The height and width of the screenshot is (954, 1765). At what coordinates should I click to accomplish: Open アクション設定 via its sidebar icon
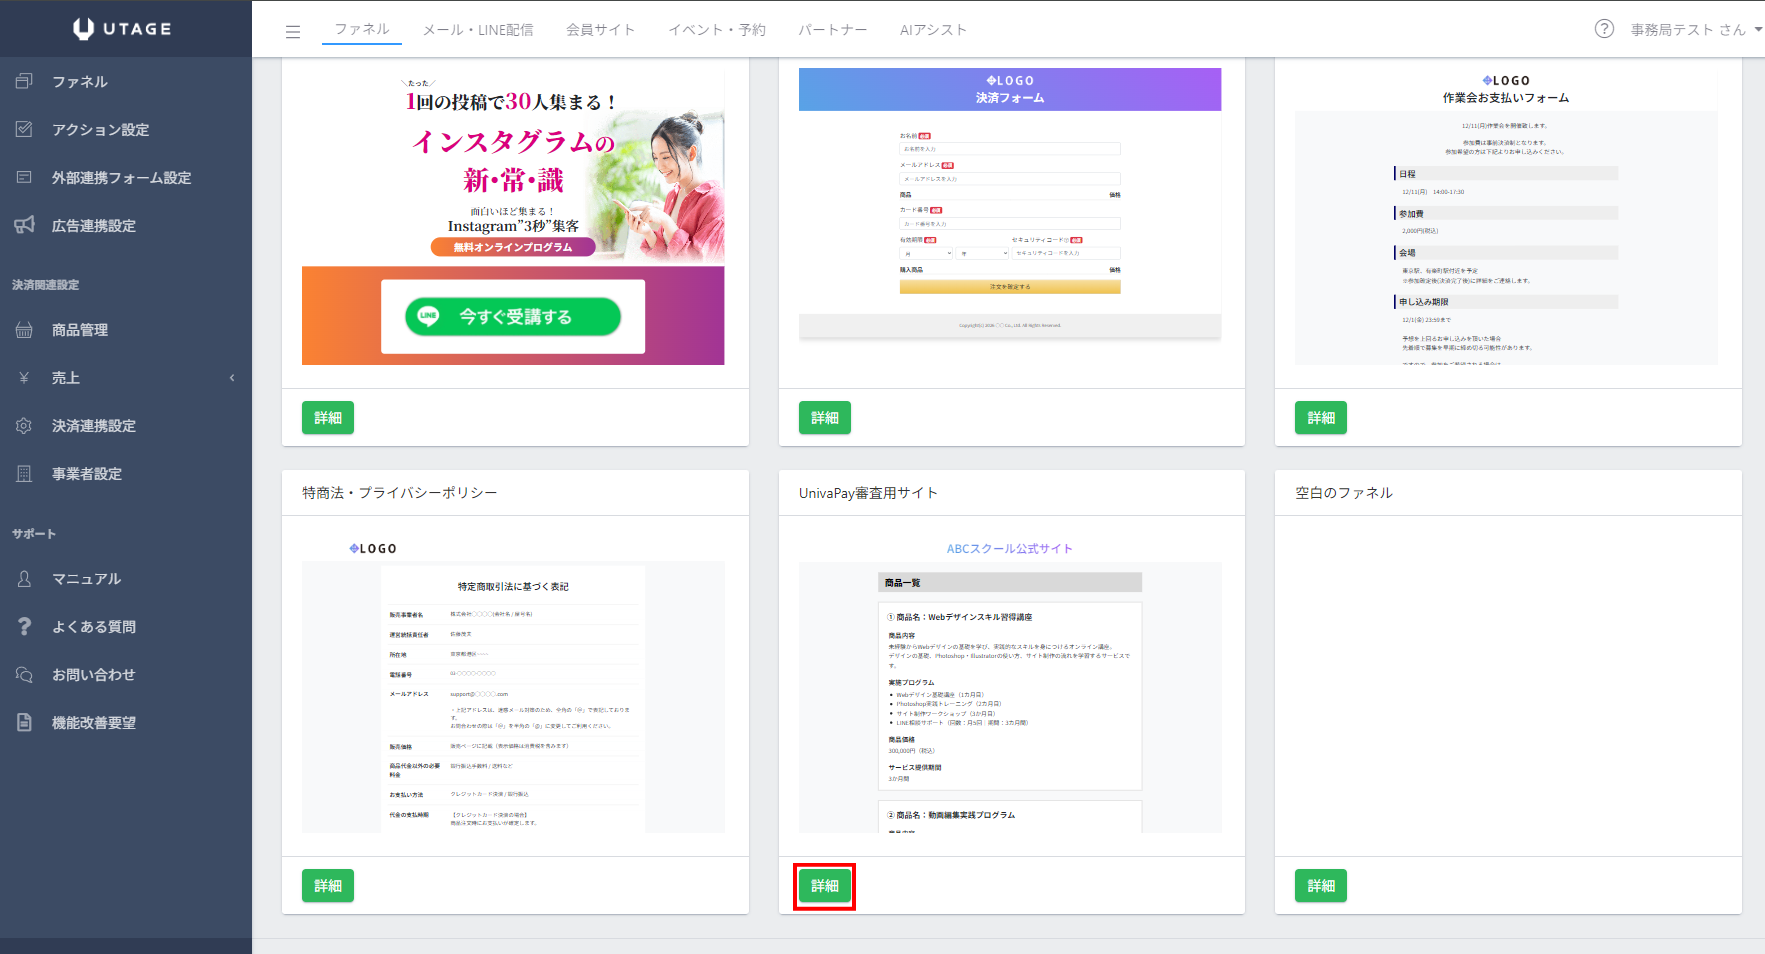coord(25,129)
